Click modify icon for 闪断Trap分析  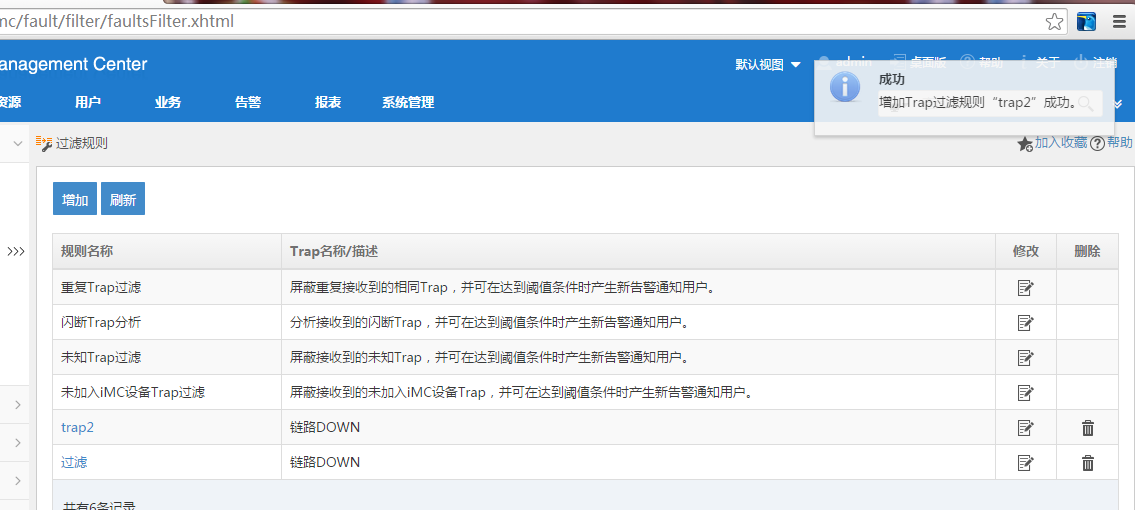point(1025,323)
